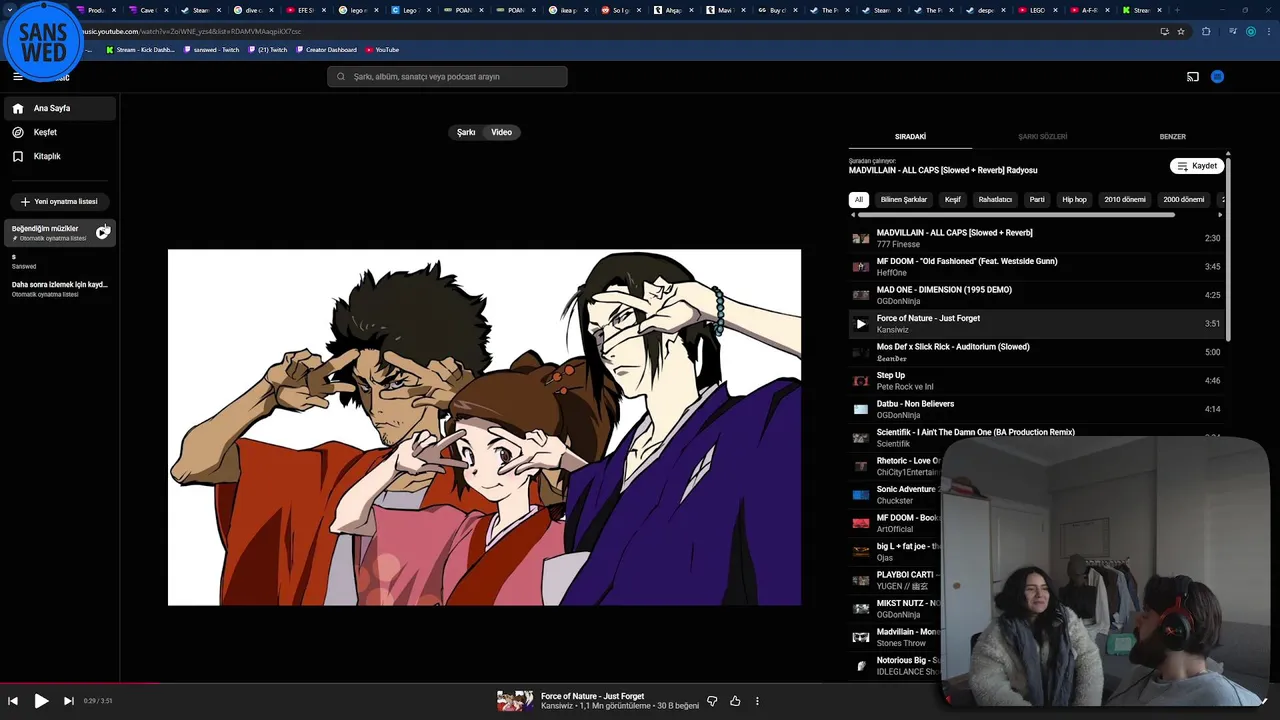Image resolution: width=1280 pixels, height=720 pixels.
Task: Dislike Force of Nature - Just Forget
Action: 712,701
